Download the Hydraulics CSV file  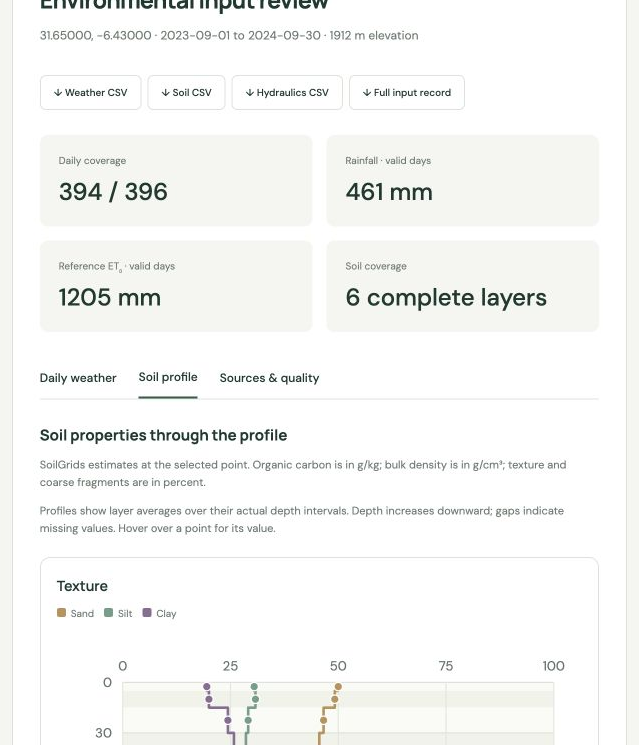[x=287, y=93]
